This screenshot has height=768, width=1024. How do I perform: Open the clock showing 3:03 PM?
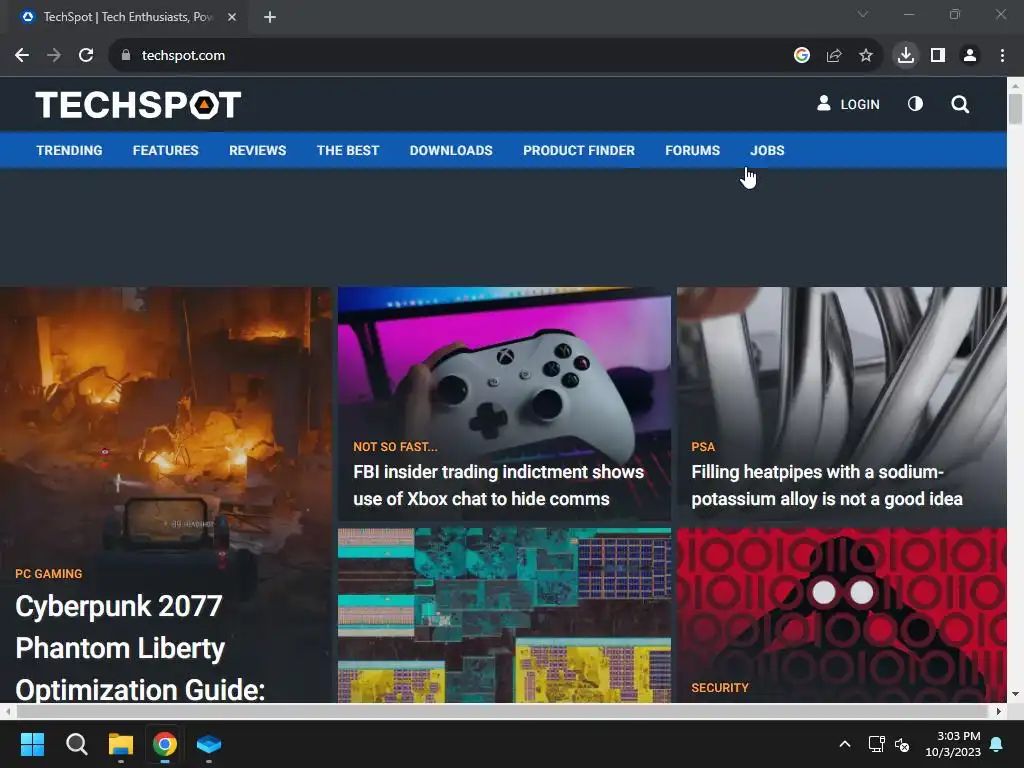coord(953,744)
